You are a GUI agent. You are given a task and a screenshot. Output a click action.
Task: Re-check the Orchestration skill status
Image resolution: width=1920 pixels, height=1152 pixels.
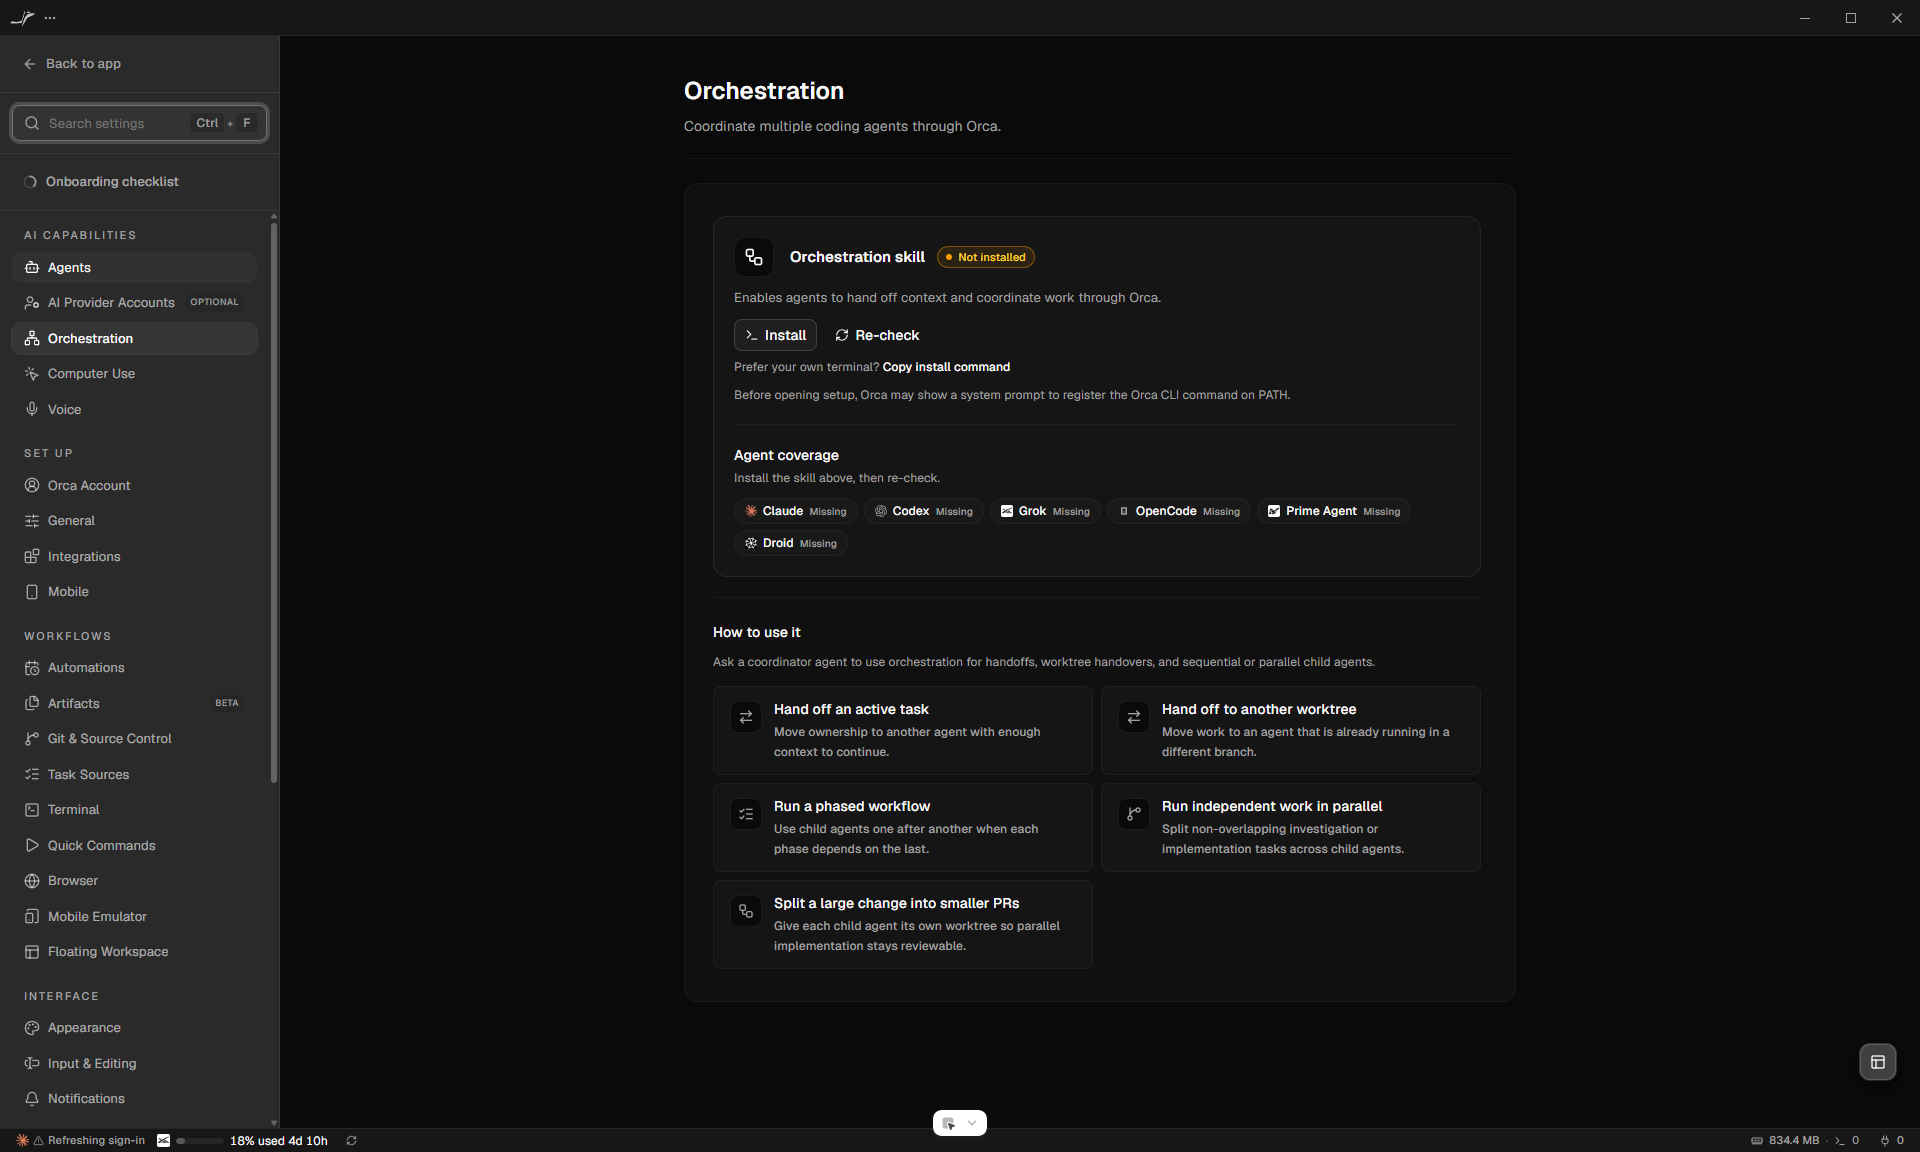877,335
